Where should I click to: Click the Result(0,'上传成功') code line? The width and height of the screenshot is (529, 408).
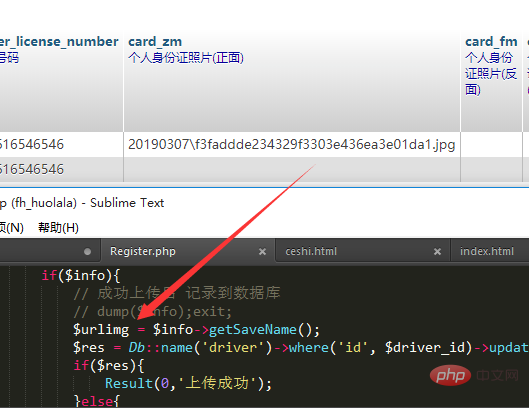point(188,383)
